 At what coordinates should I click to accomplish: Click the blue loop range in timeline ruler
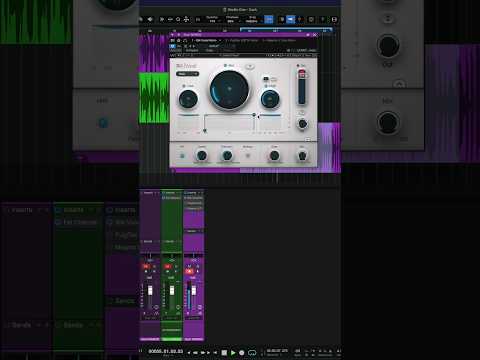286,29
